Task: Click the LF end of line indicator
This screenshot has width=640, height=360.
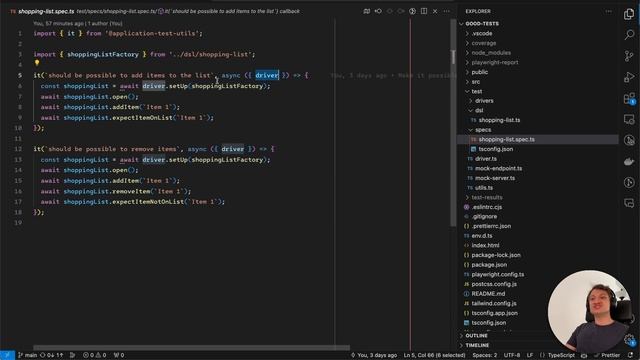Action: (x=530, y=355)
